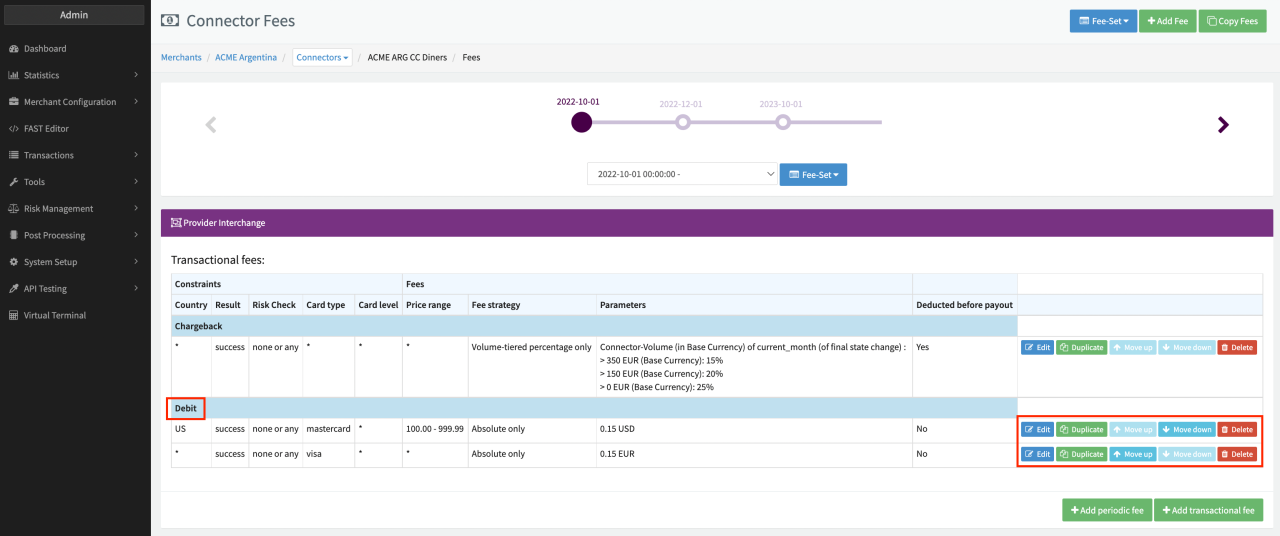
Task: Click the Virtual Terminal icon
Action: pyautogui.click(x=14, y=316)
